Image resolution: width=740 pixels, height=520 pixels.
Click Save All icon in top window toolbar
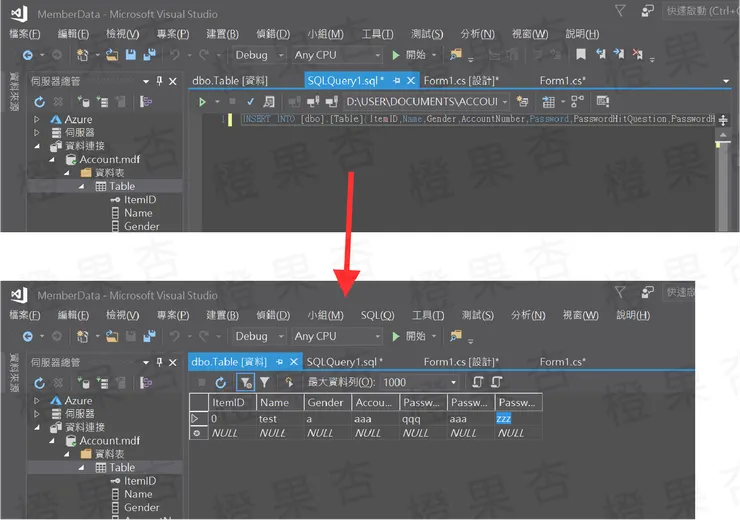point(150,55)
